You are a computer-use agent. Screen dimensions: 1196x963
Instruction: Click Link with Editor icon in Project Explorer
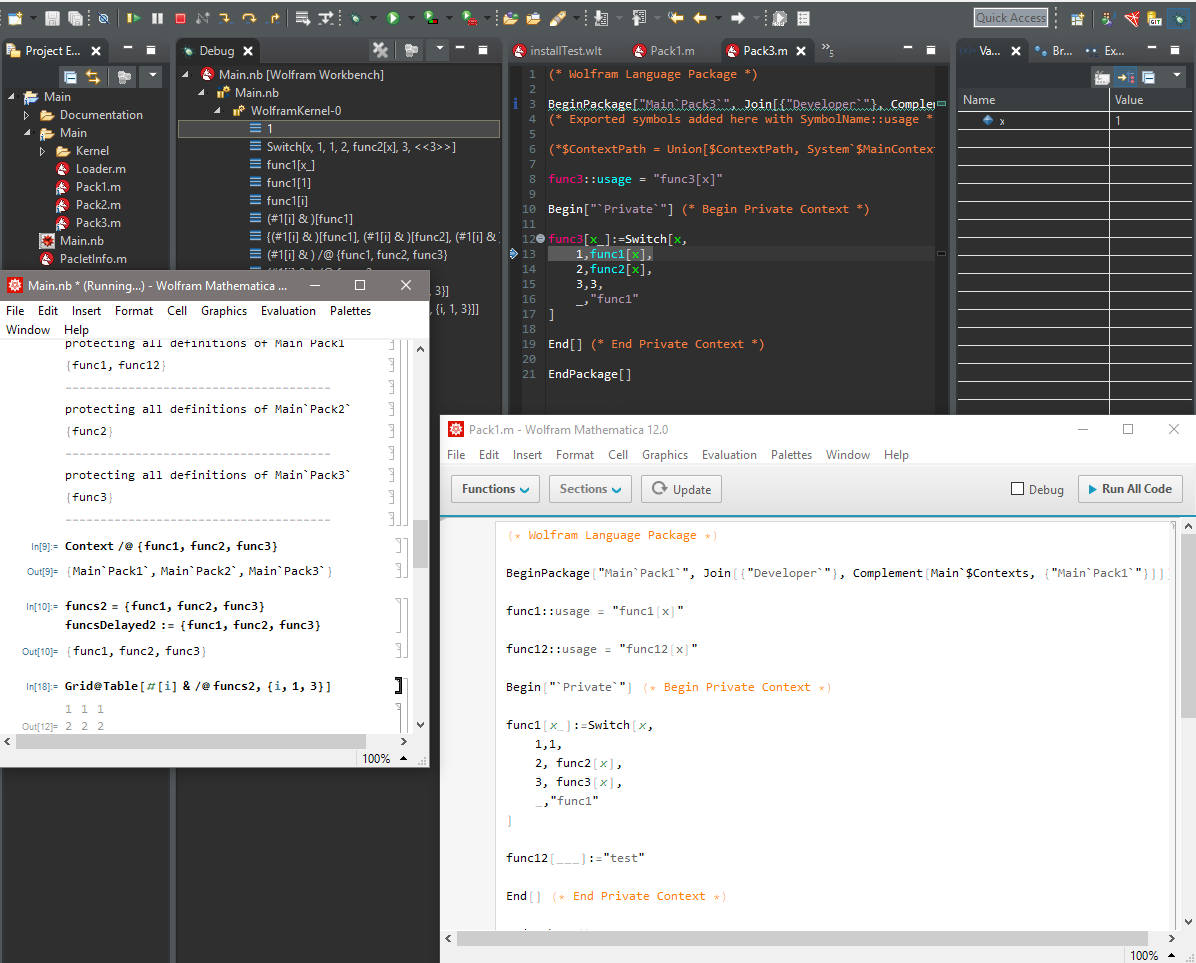click(93, 76)
